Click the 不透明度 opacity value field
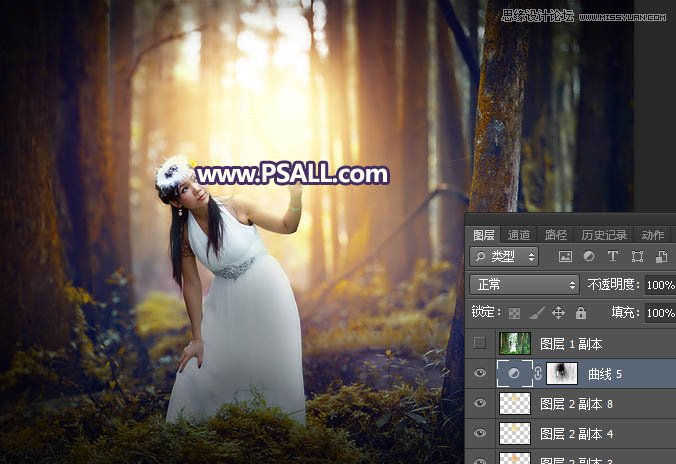The width and height of the screenshot is (676, 464). click(x=660, y=285)
